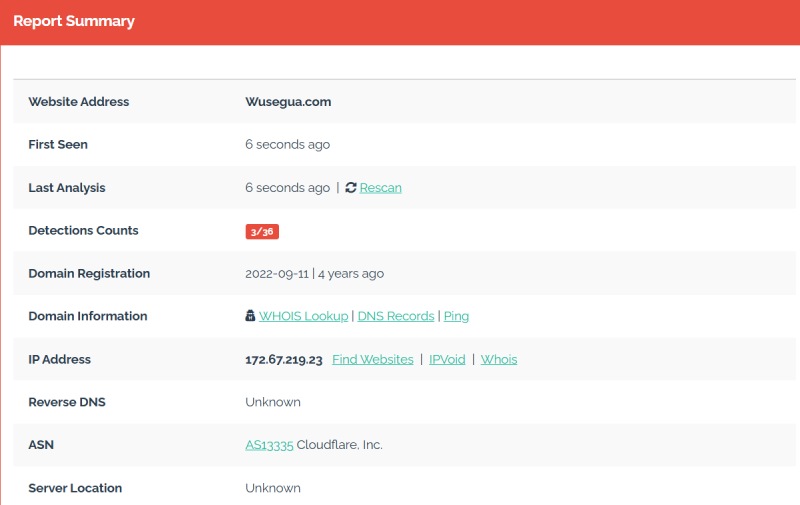Open the IPVoid link
This screenshot has height=505, width=800.
pos(447,360)
